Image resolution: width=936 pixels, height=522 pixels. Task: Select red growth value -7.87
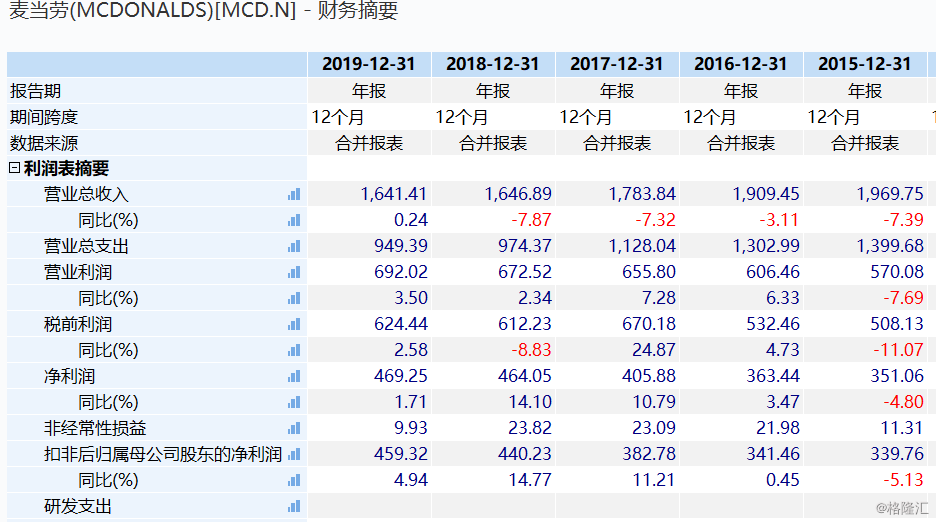click(531, 220)
